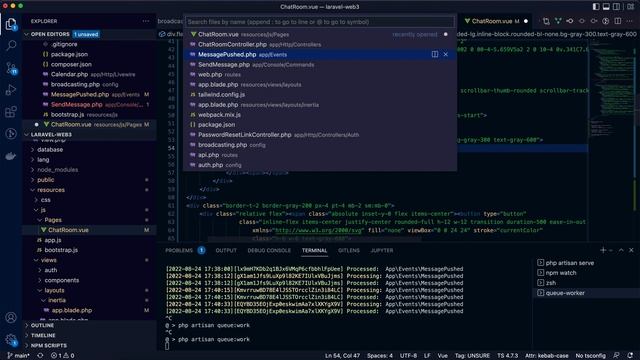
Task: Add a new terminal with plus icon
Action: [x=603, y=250]
